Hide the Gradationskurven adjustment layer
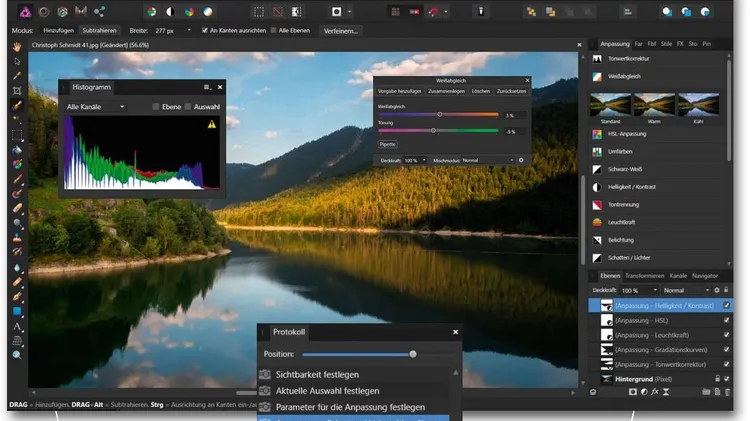750x421 pixels. click(x=727, y=350)
